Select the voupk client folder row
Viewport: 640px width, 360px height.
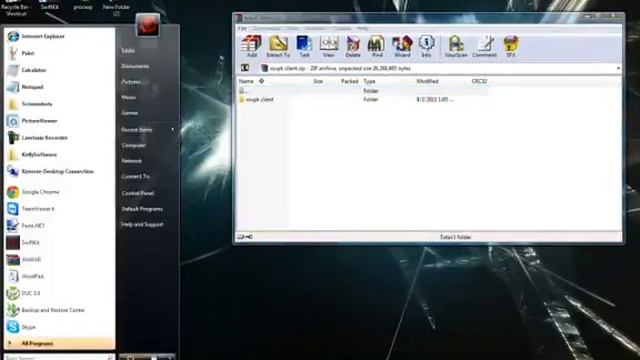363,100
